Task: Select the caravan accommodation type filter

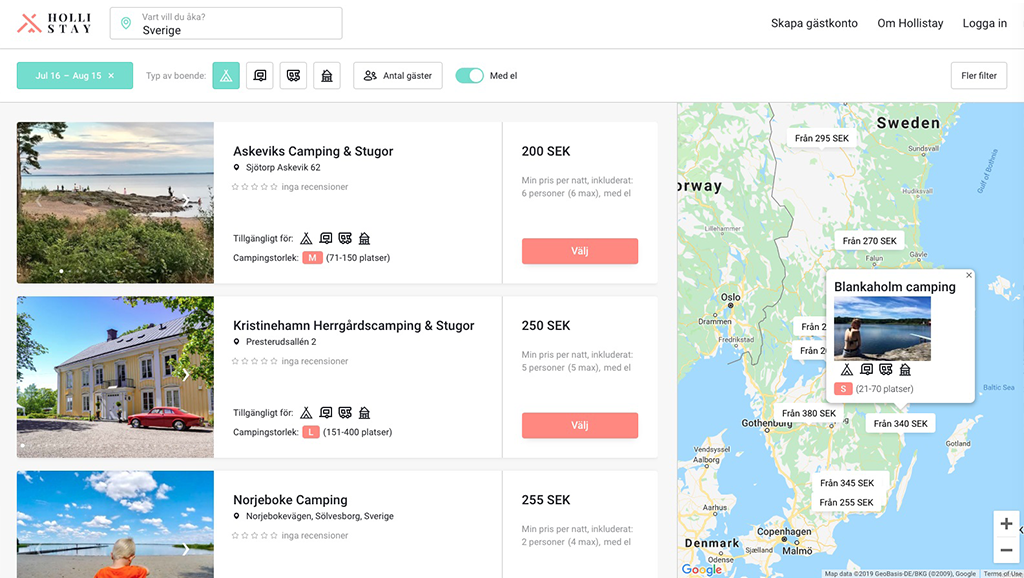Action: click(259, 76)
